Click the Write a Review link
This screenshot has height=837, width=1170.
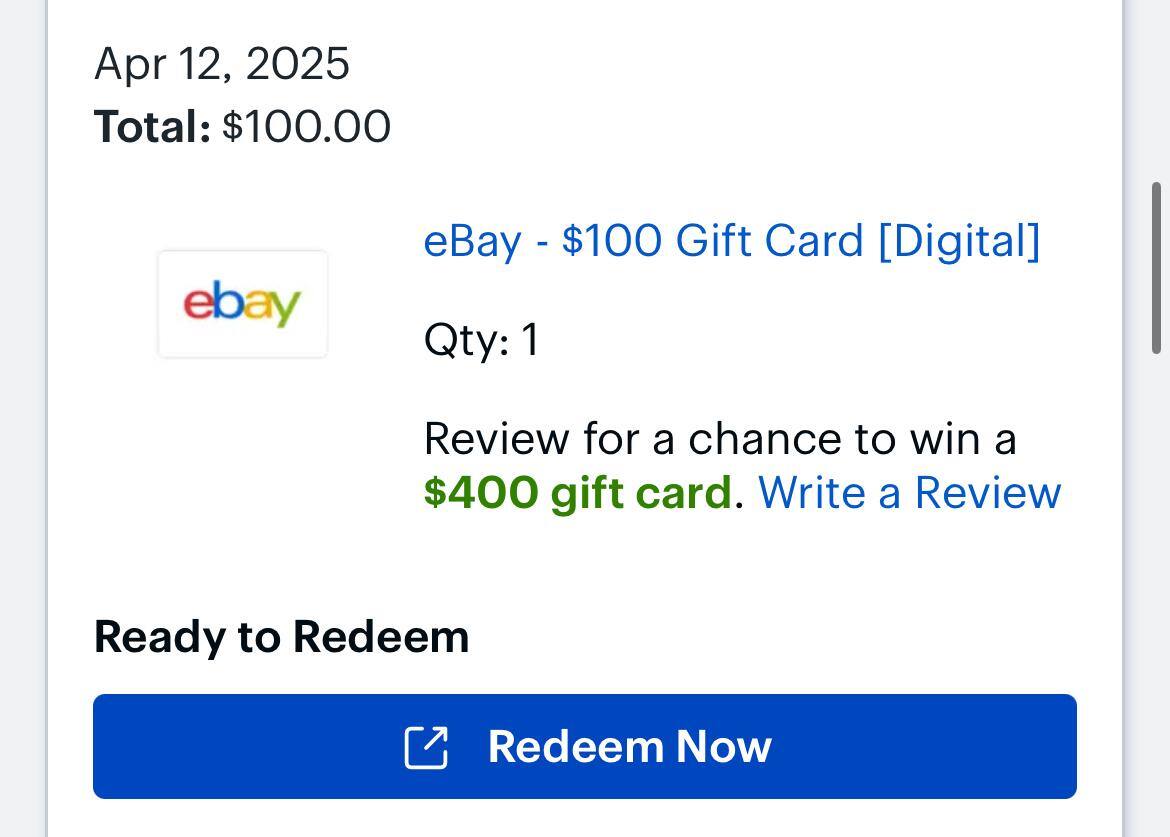909,493
